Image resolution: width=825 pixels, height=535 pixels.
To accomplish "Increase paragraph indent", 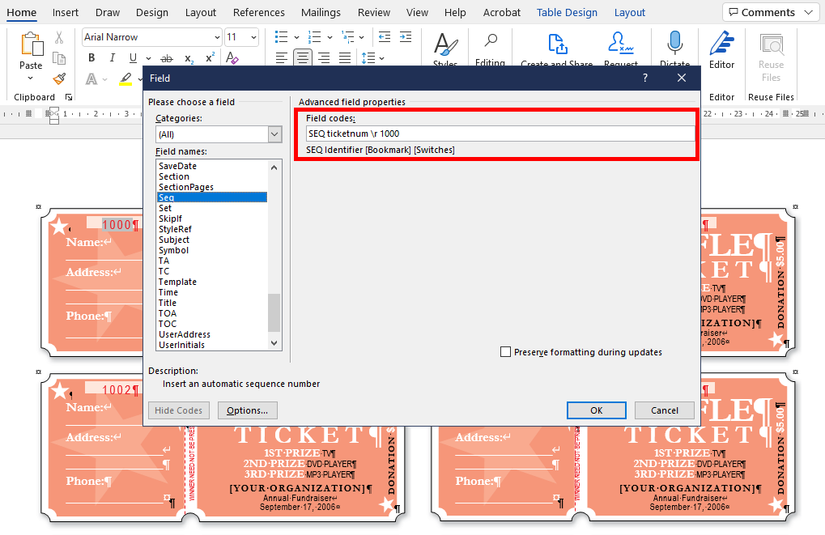I will (x=406, y=37).
